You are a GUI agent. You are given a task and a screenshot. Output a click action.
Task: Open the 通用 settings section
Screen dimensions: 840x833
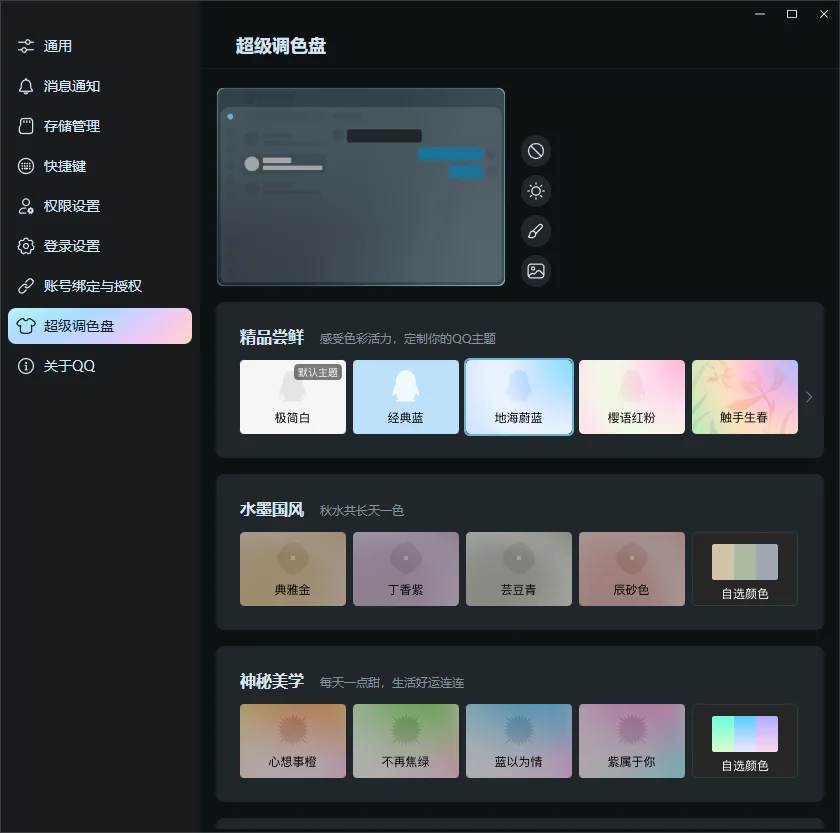pyautogui.click(x=100, y=46)
